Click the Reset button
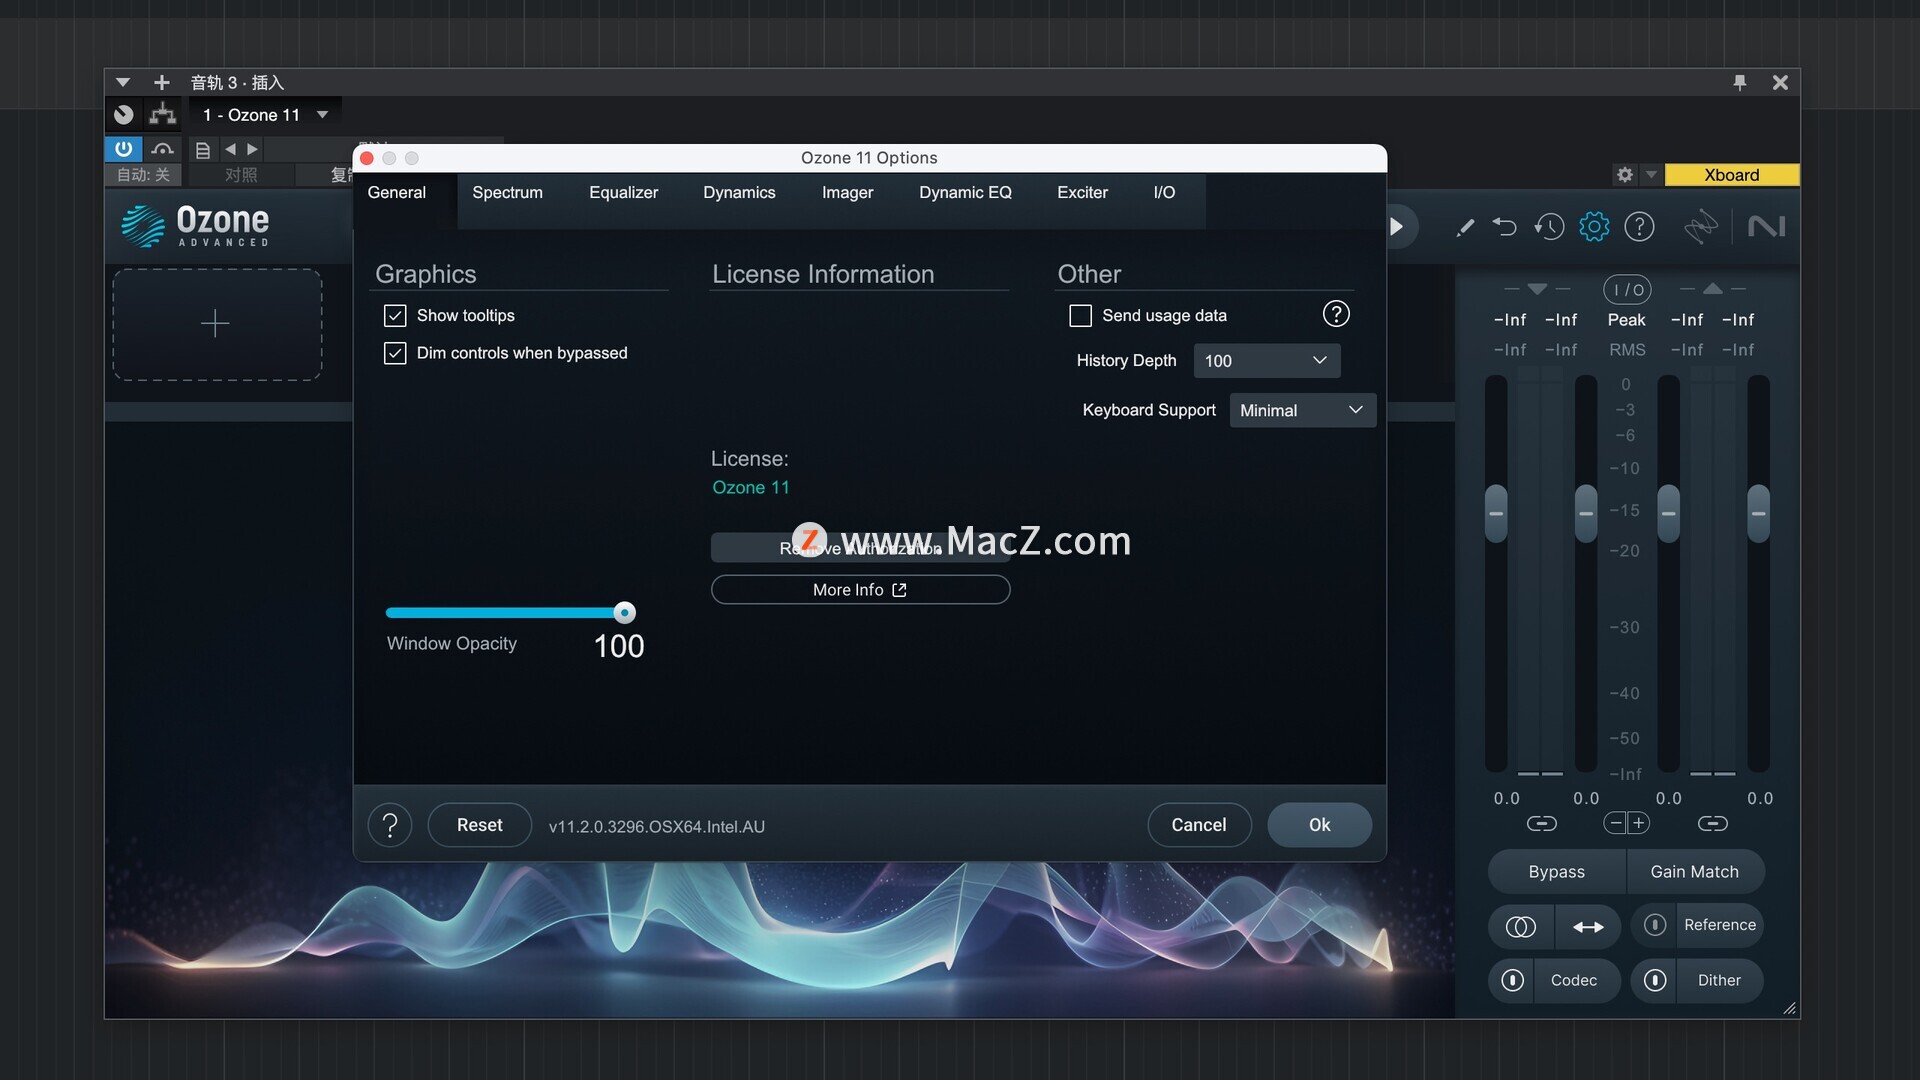Viewport: 1920px width, 1080px height. point(479,825)
